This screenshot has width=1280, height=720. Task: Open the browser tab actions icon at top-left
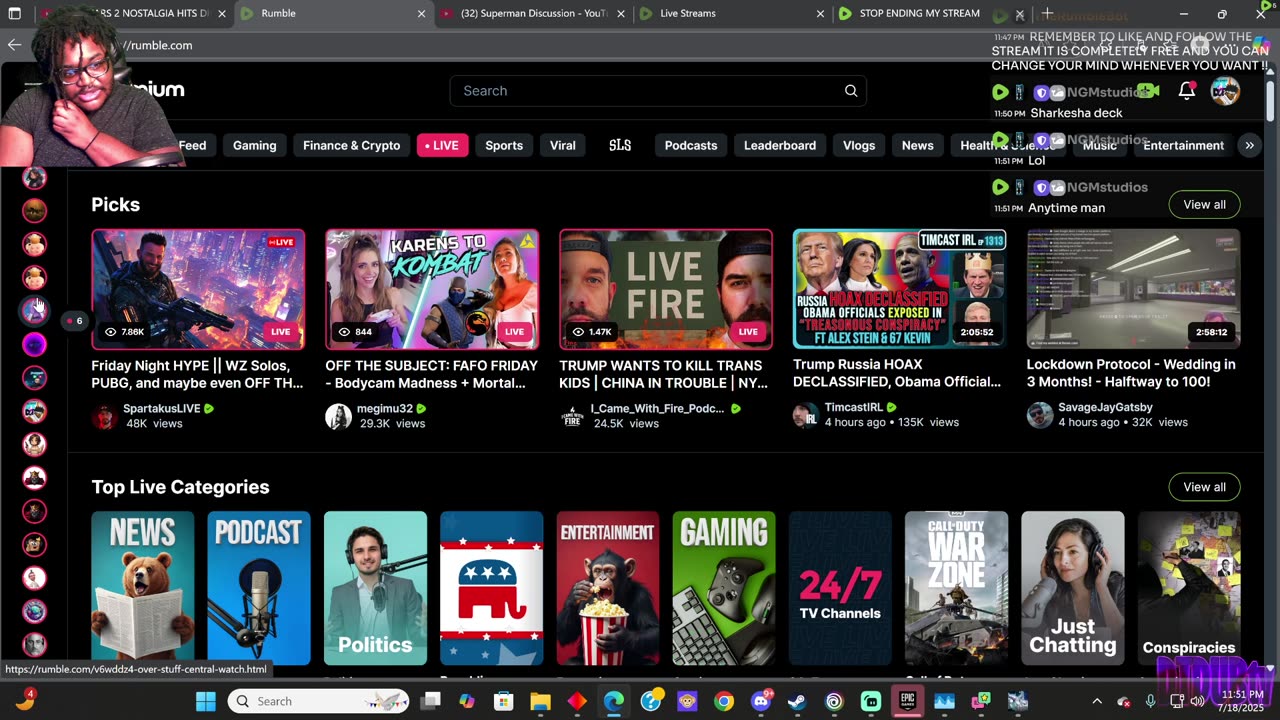pyautogui.click(x=14, y=14)
